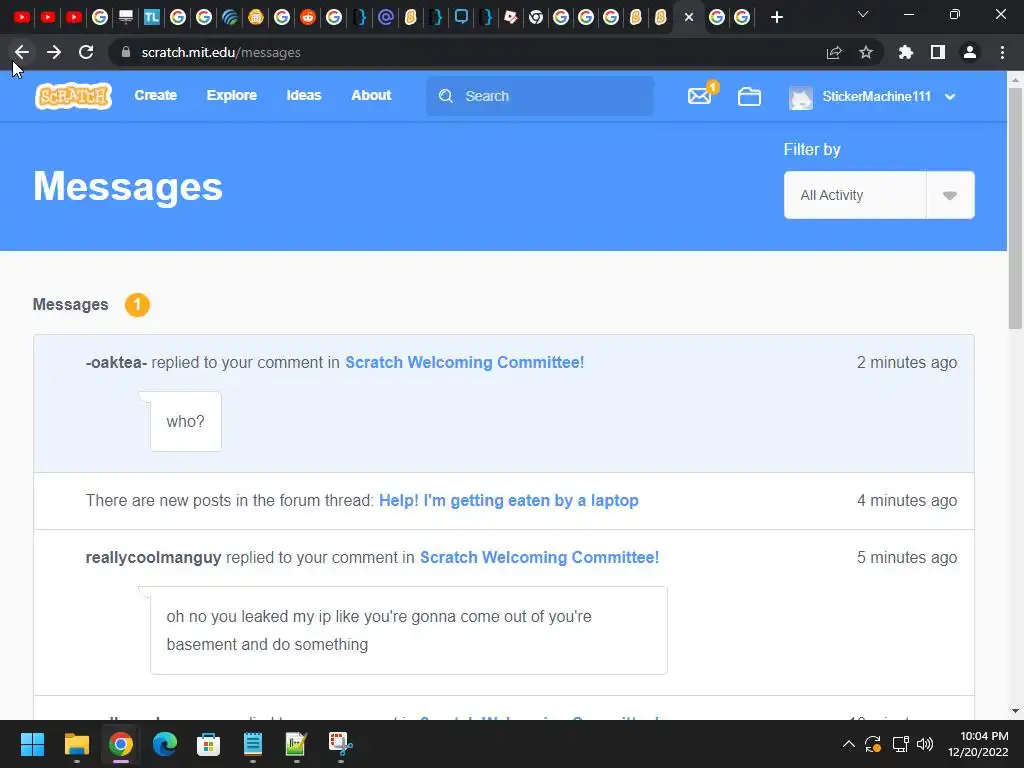Go forward with the browser forward arrow
The height and width of the screenshot is (768, 1024).
pos(54,52)
